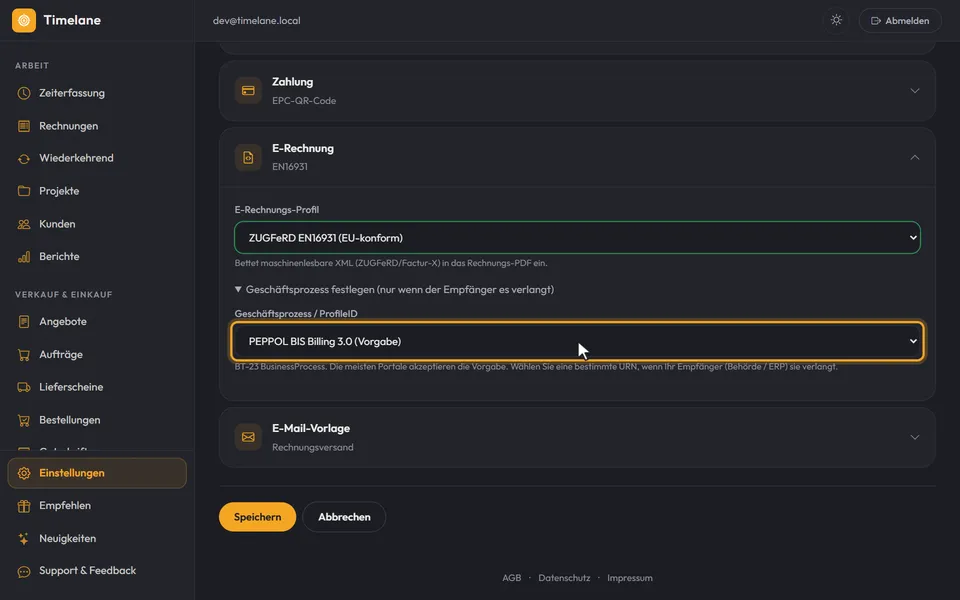Click the Zahlung credit card icon
Image resolution: width=960 pixels, height=600 pixels.
coord(248,91)
